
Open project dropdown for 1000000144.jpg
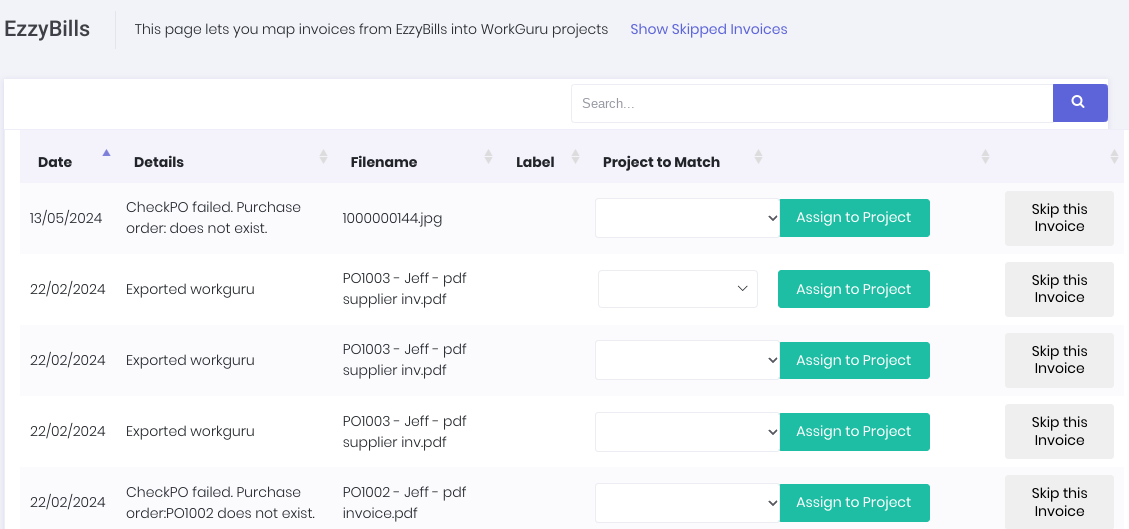688,218
